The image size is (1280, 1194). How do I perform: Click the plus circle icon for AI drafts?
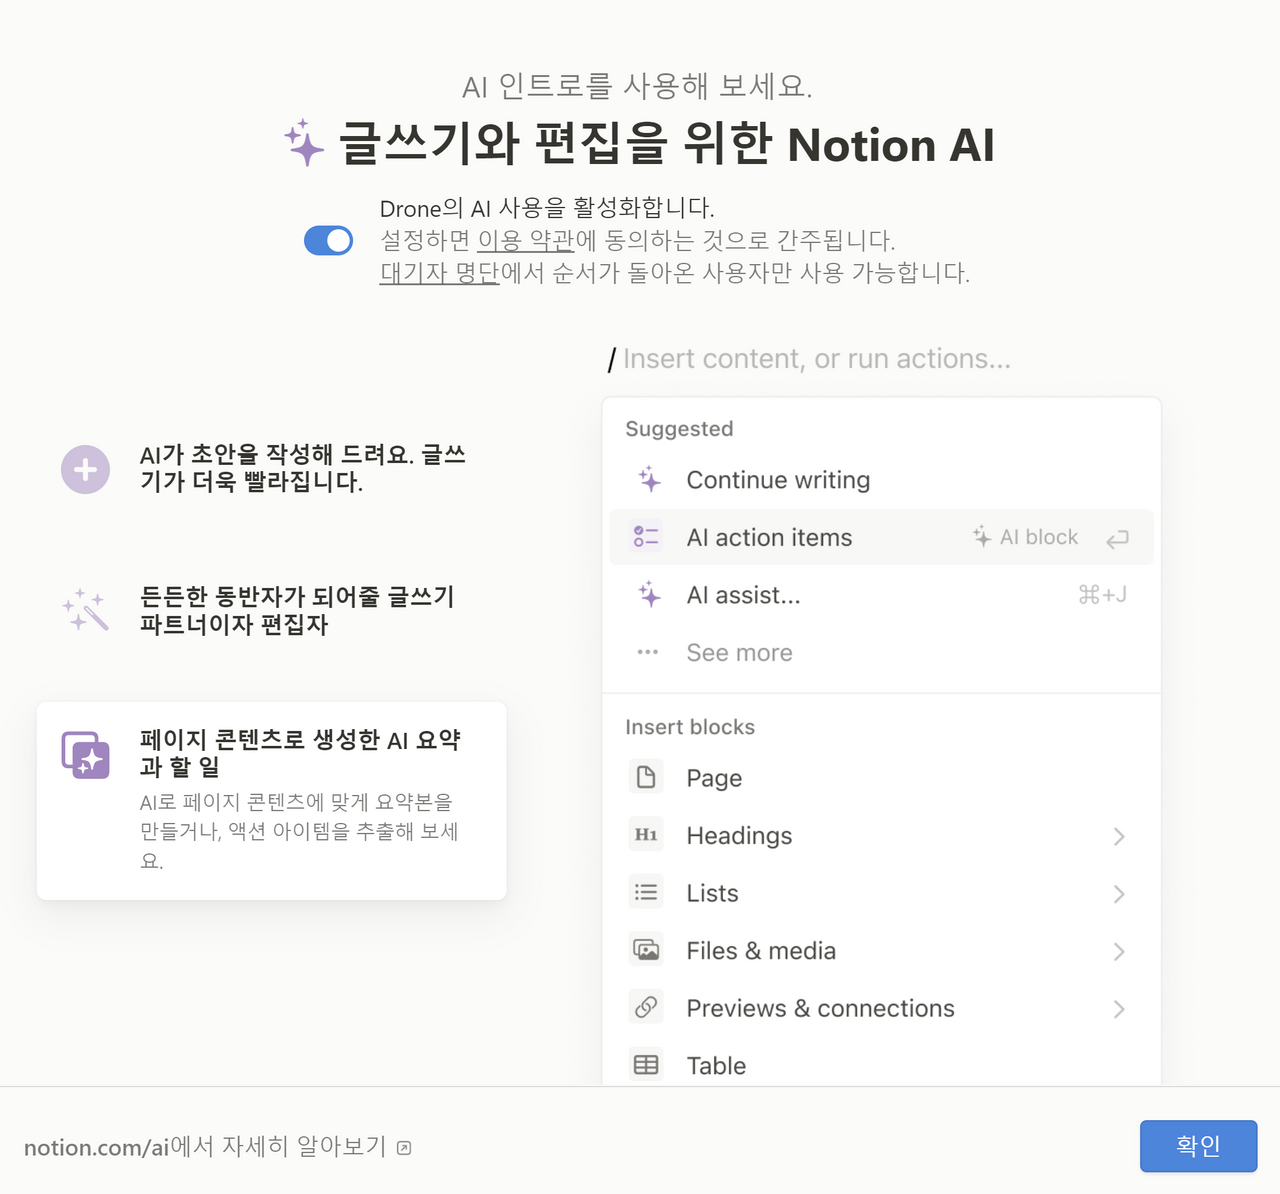pyautogui.click(x=86, y=469)
